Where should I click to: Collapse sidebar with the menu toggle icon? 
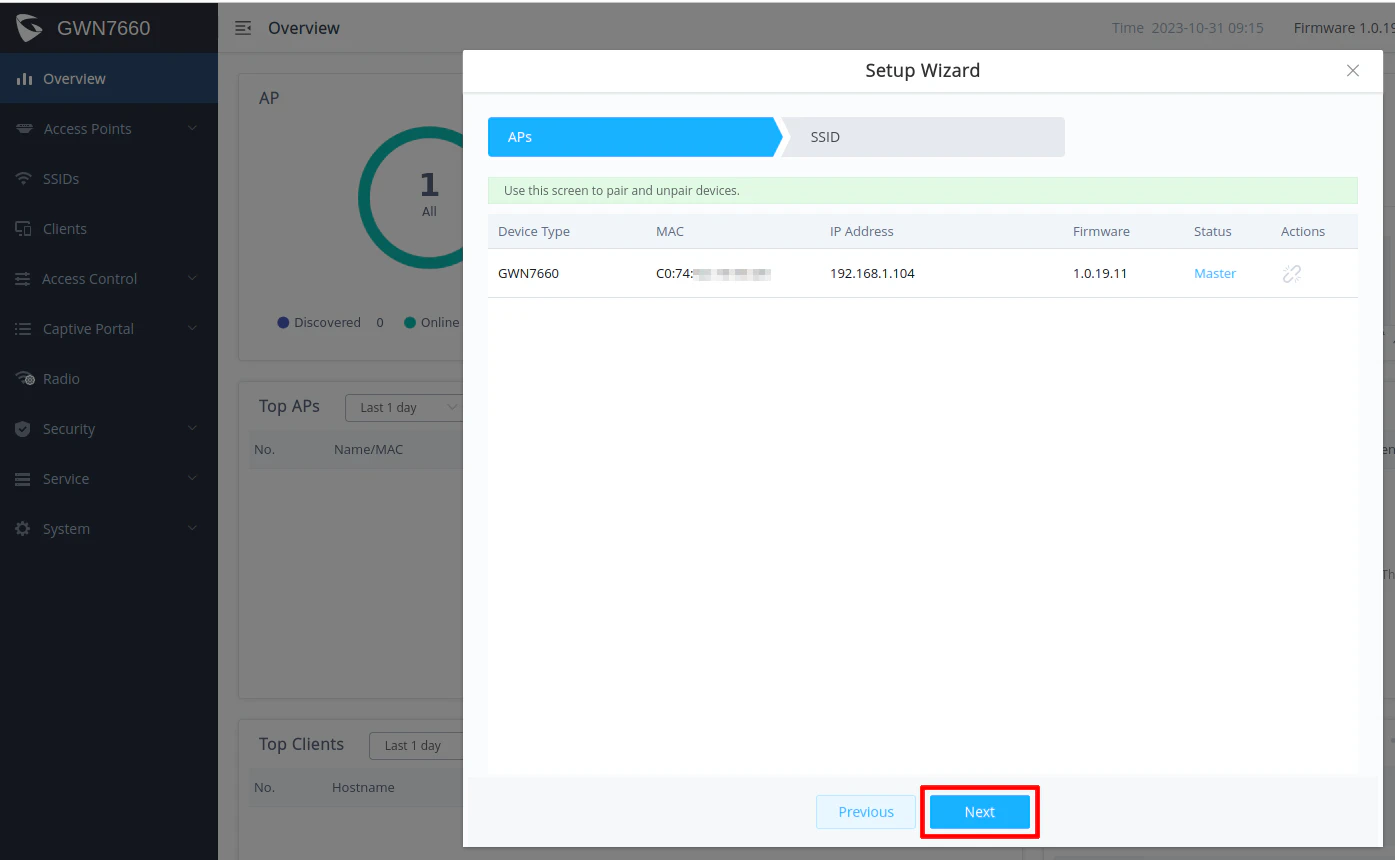click(x=243, y=28)
